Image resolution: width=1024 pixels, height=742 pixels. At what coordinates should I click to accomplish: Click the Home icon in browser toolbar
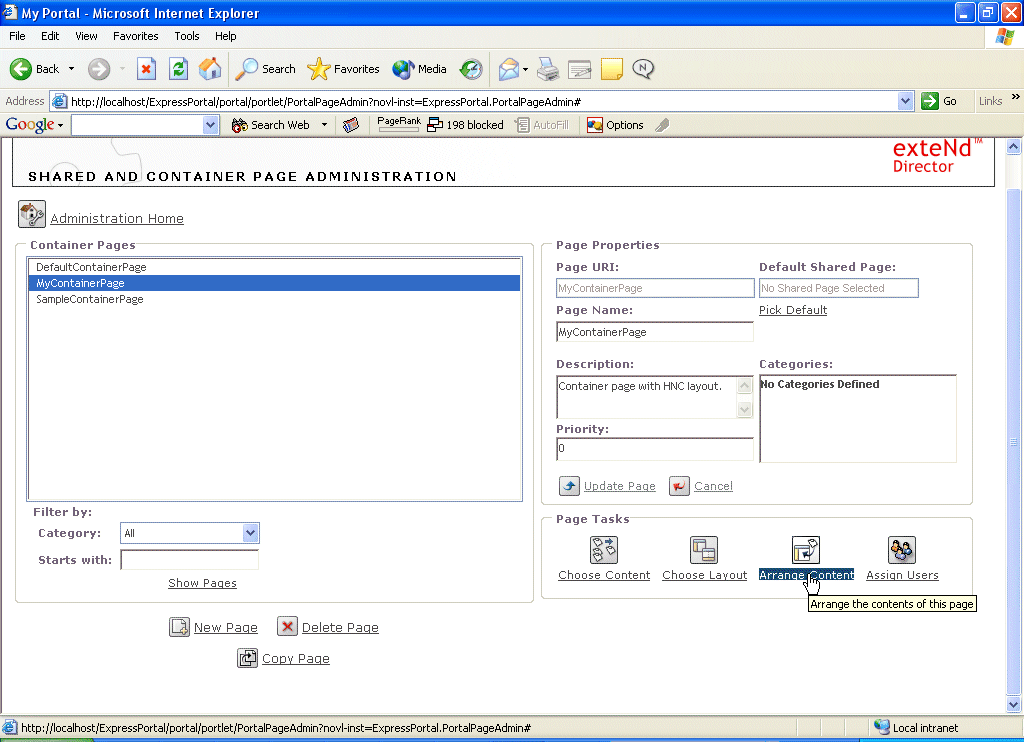[210, 69]
